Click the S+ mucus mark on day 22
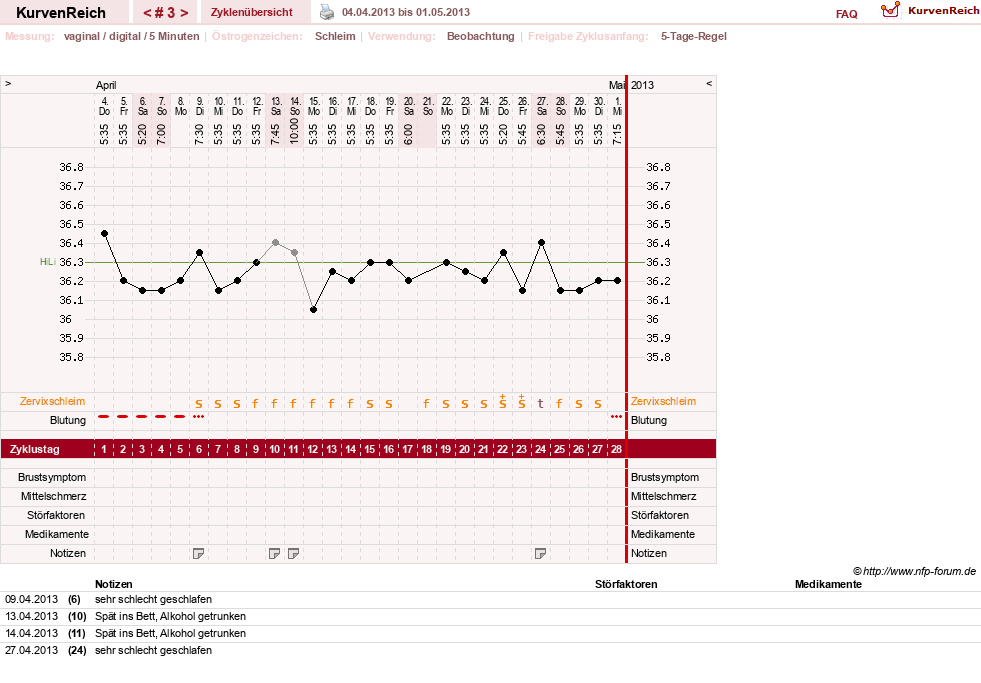Image resolution: width=981 pixels, height=683 pixels. point(502,402)
